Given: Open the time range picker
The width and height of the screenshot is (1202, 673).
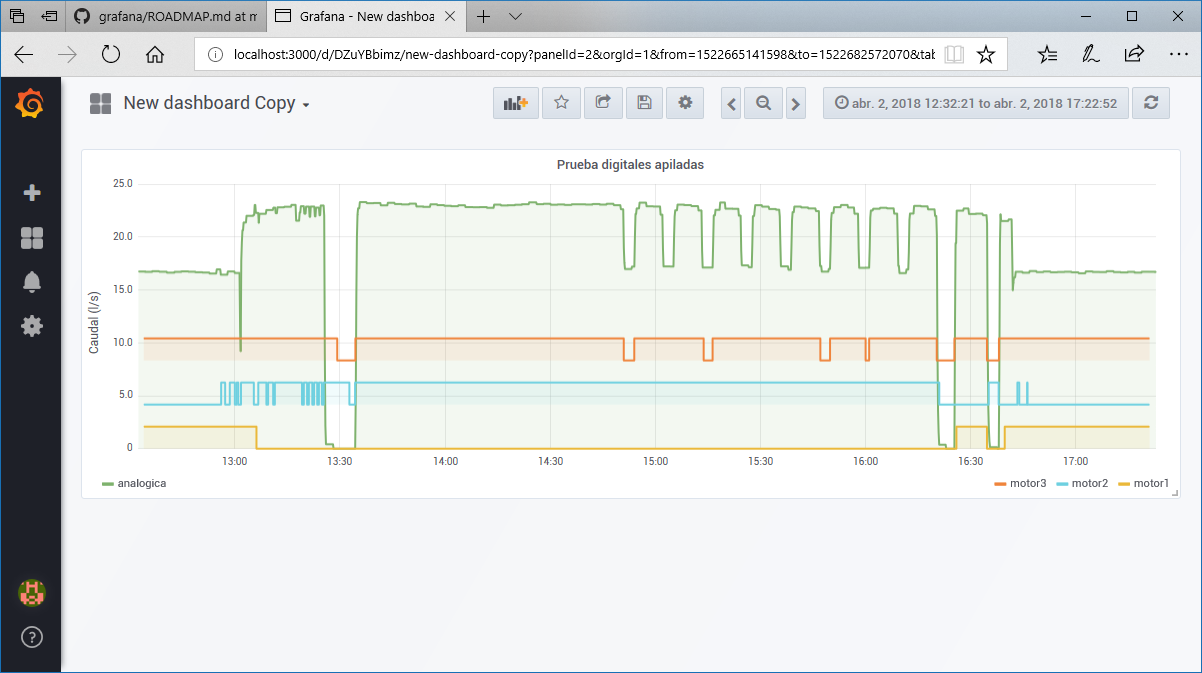Looking at the screenshot, I should [975, 102].
